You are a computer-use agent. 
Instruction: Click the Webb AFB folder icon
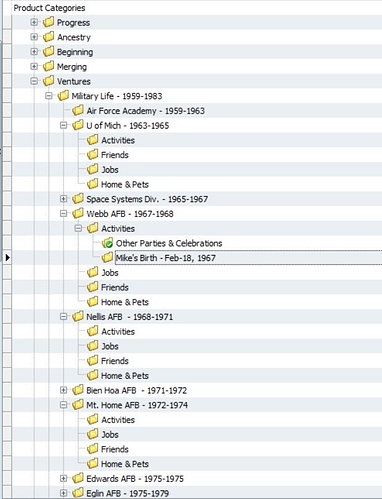pos(78,213)
